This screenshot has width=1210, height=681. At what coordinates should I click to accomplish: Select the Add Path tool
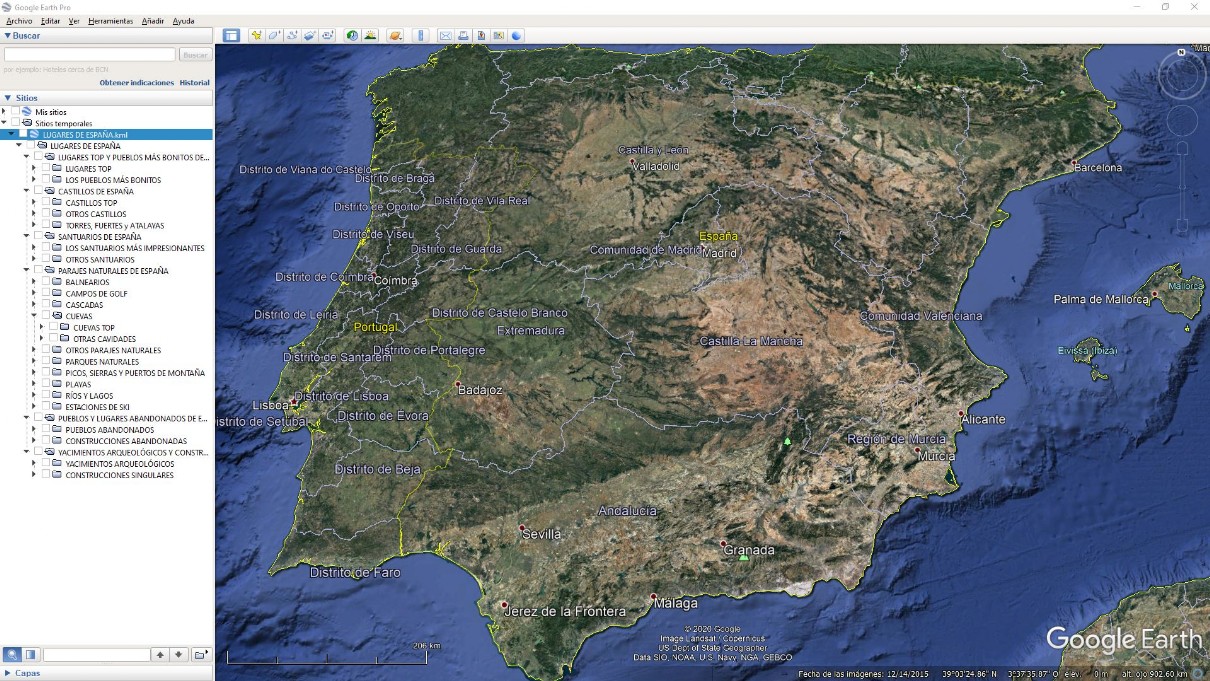click(292, 35)
